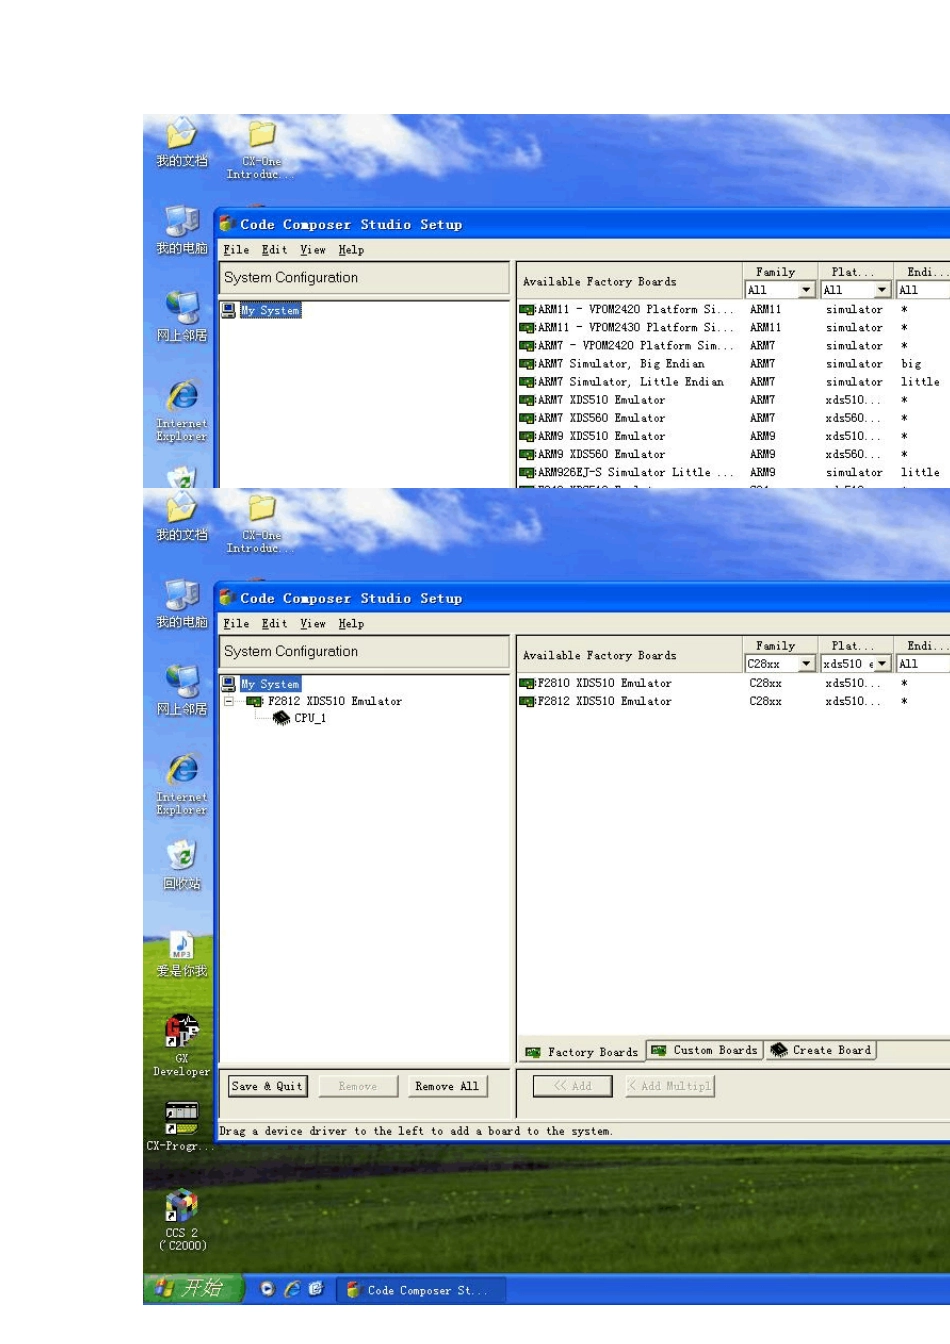Open the File menu in the lower Setup window
This screenshot has width=950, height=1344.
tap(237, 624)
